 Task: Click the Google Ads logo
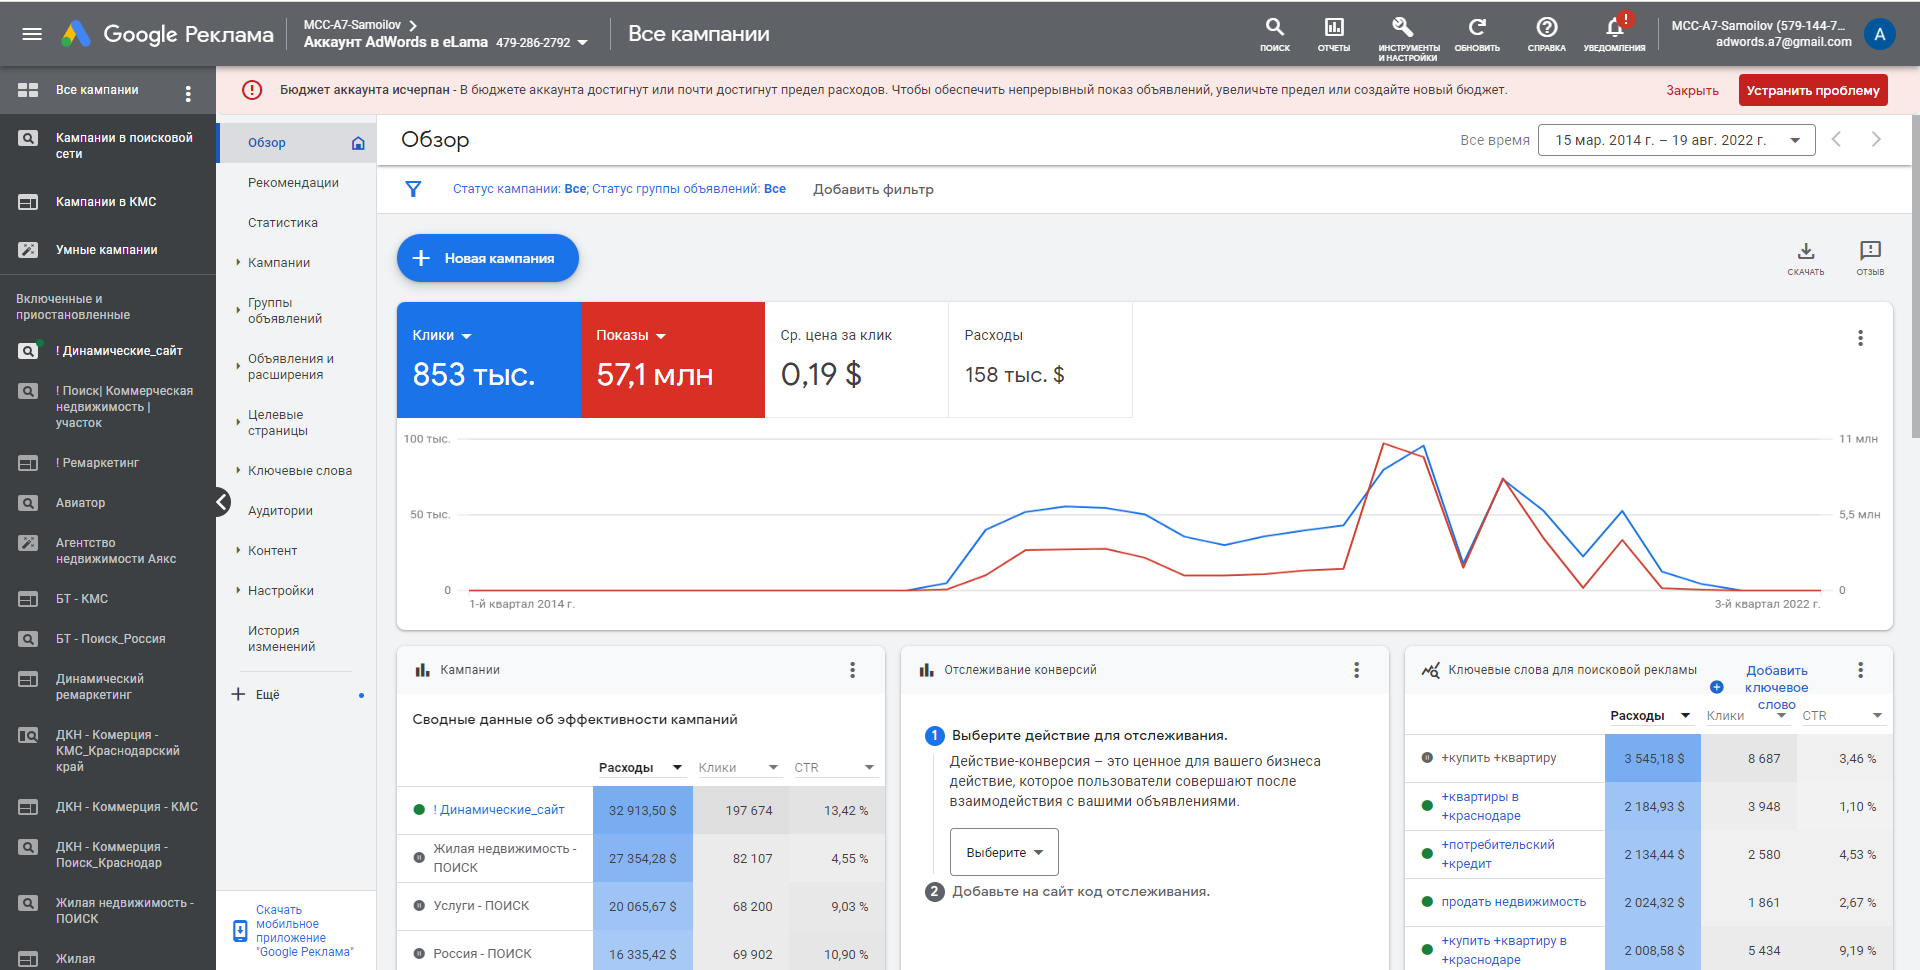point(76,34)
